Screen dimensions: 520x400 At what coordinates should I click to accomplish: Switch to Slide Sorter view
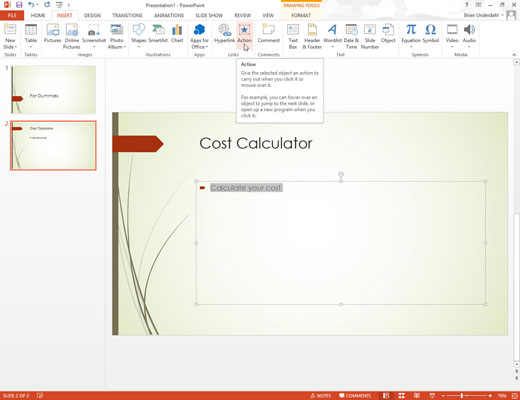[x=401, y=396]
